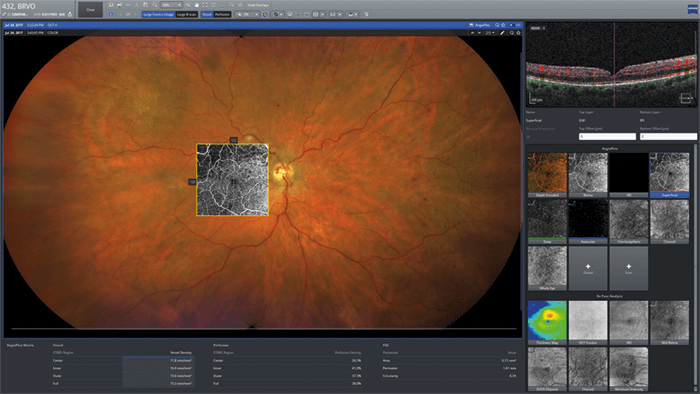This screenshot has height=394, width=700.
Task: Select the Perfusion analysis mode
Action: [222, 14]
